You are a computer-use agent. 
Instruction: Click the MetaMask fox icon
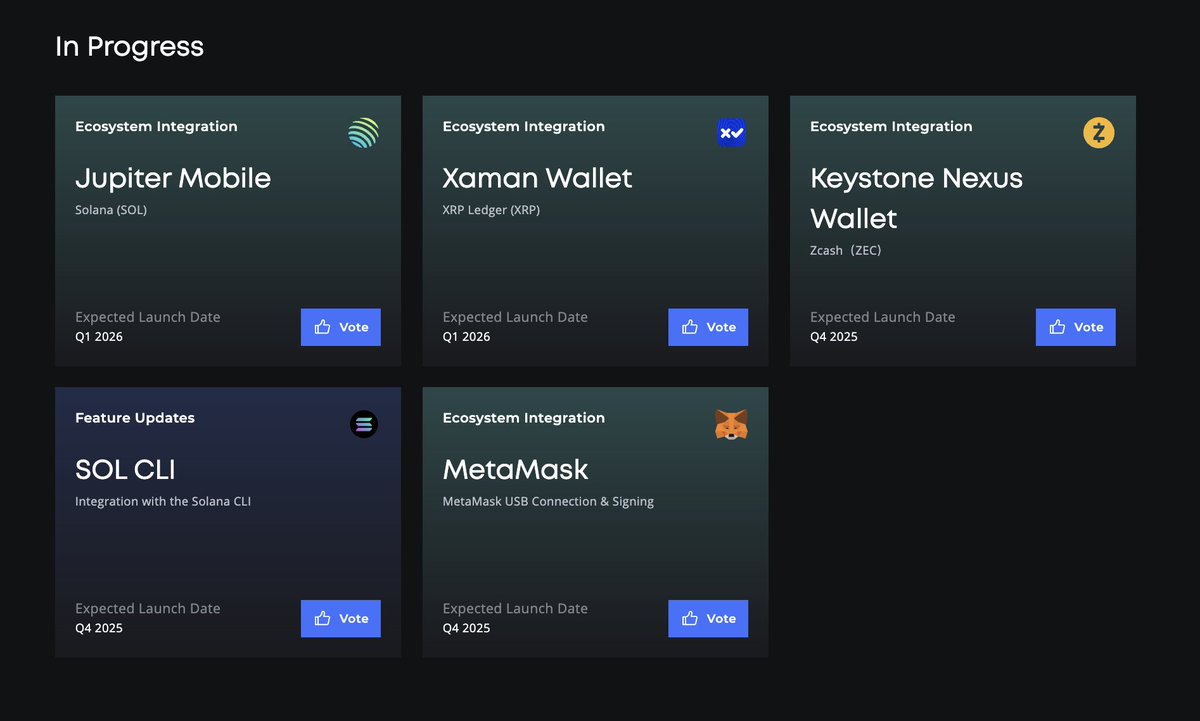click(x=732, y=424)
